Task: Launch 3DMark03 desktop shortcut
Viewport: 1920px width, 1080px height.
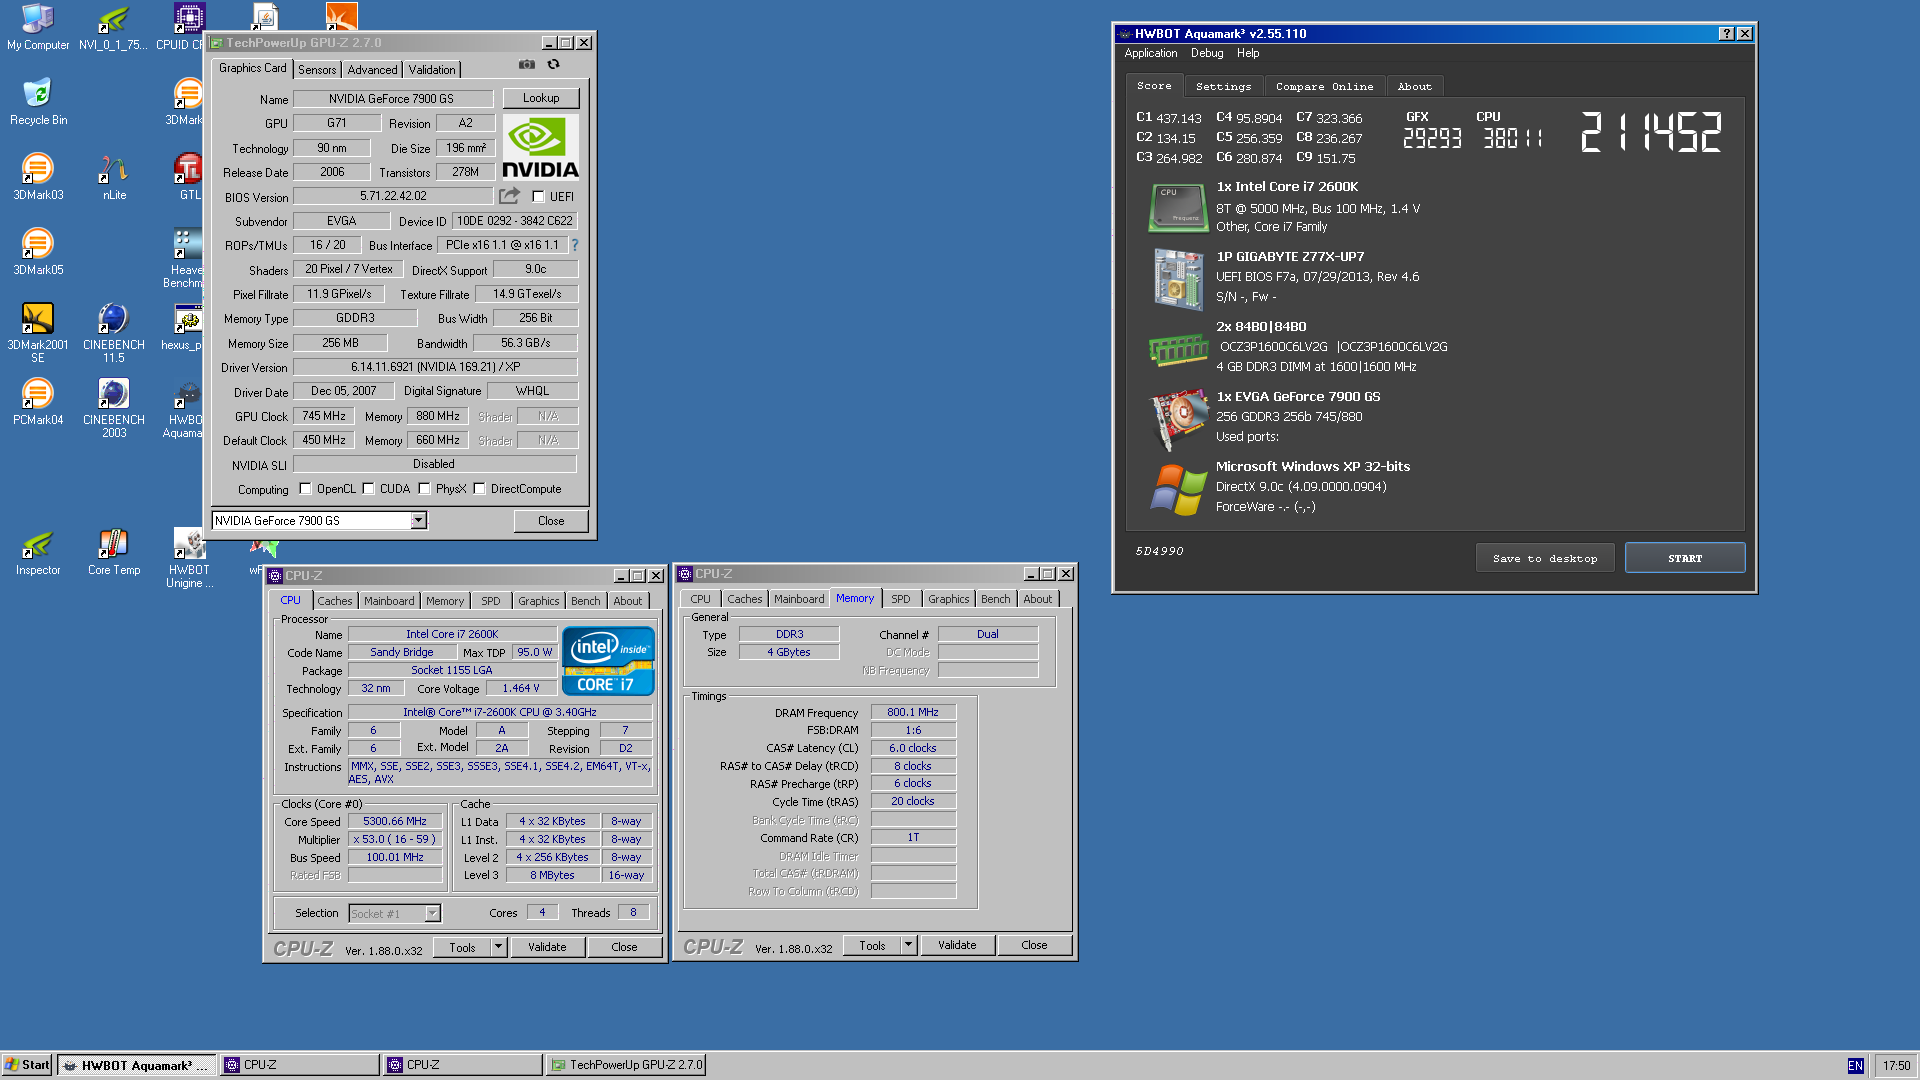Action: point(38,176)
